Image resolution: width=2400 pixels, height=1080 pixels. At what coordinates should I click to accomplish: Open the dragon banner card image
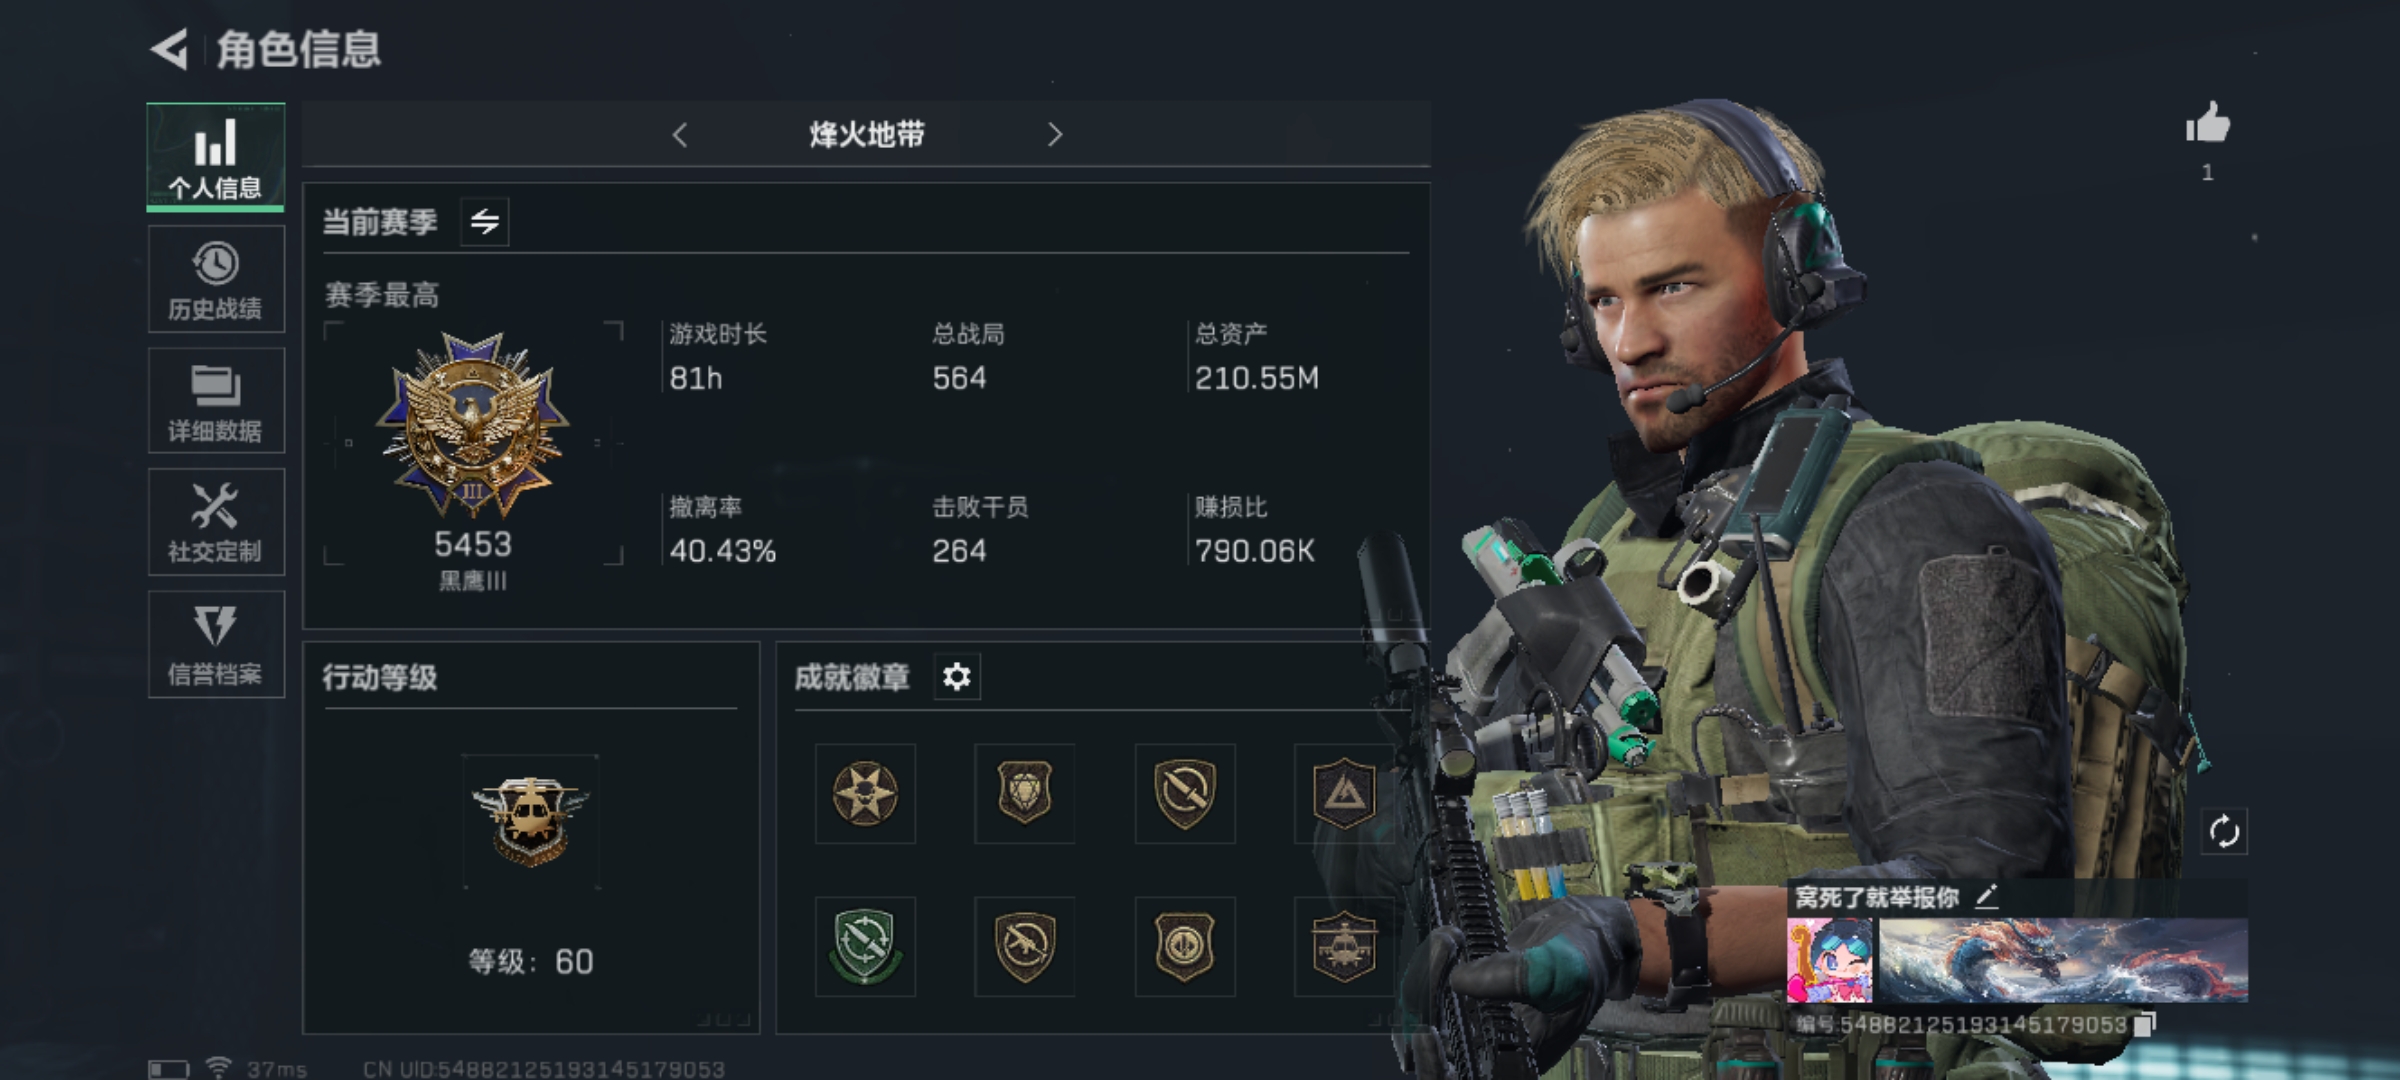point(2063,960)
